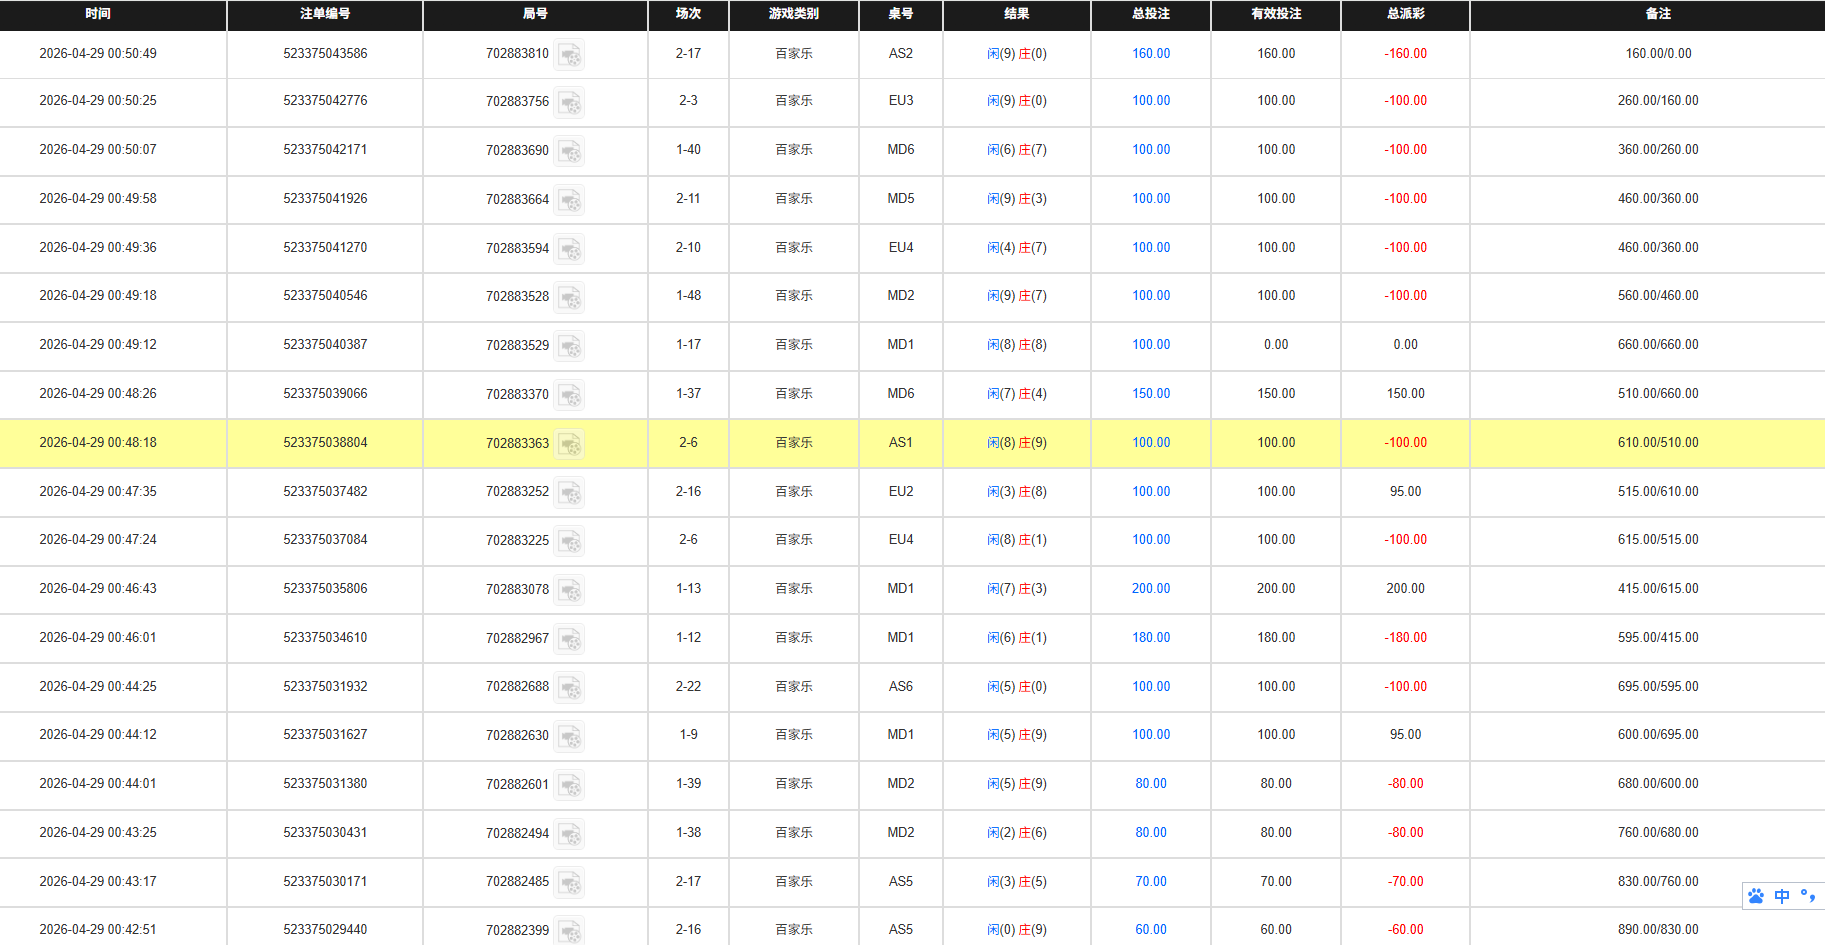Select order number 523375041926

(x=325, y=199)
